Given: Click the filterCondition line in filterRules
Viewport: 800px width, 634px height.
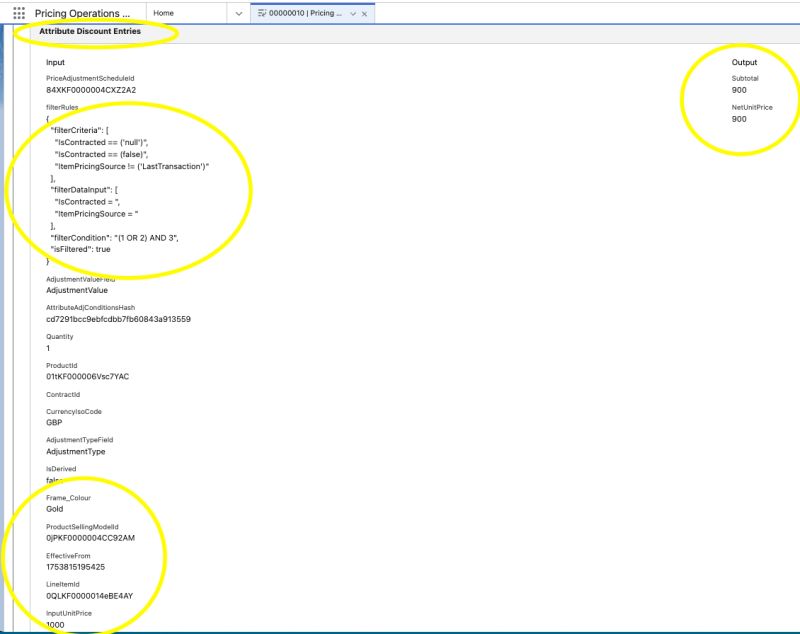Looking at the screenshot, I should click(x=114, y=237).
